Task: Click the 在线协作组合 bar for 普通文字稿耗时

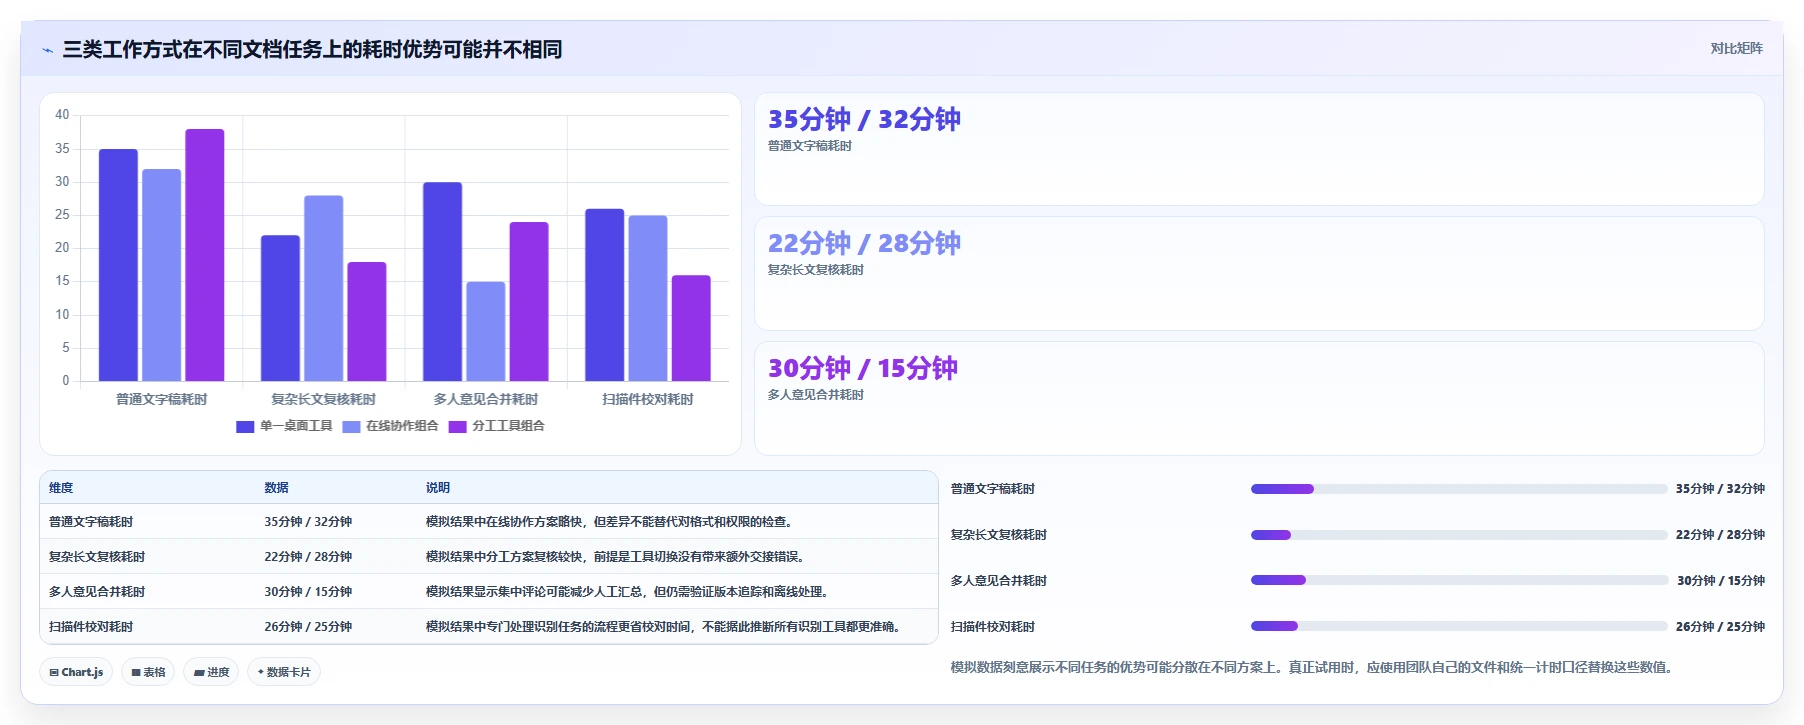Action: (x=161, y=275)
